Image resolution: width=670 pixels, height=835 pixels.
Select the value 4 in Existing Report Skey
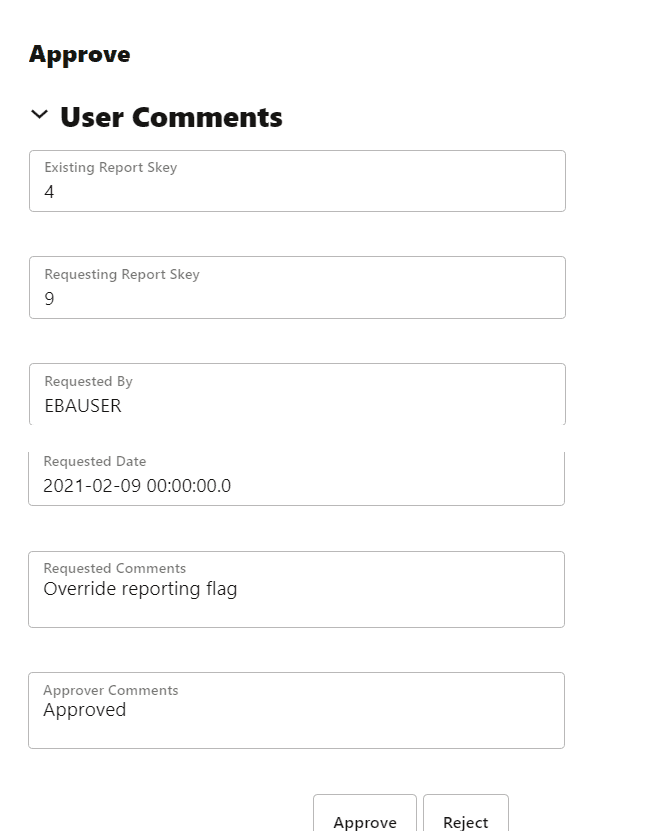[48, 192]
